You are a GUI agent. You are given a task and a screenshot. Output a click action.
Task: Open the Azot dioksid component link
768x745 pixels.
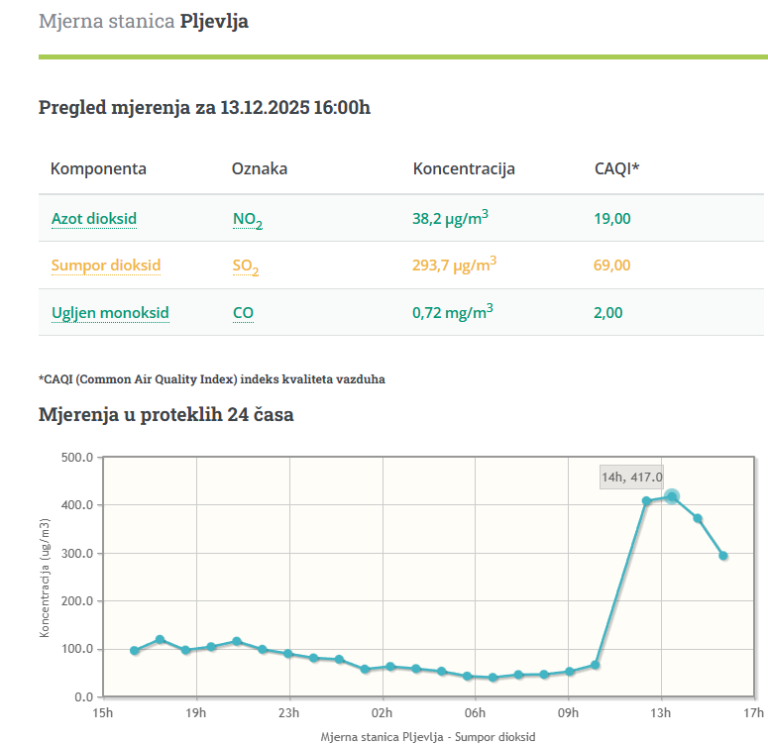(x=94, y=219)
